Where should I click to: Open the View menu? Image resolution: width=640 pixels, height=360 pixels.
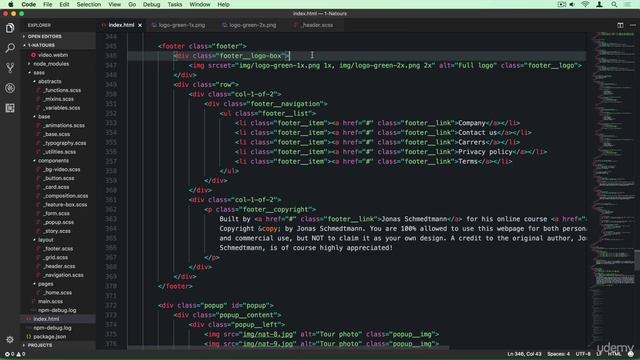[115, 4]
